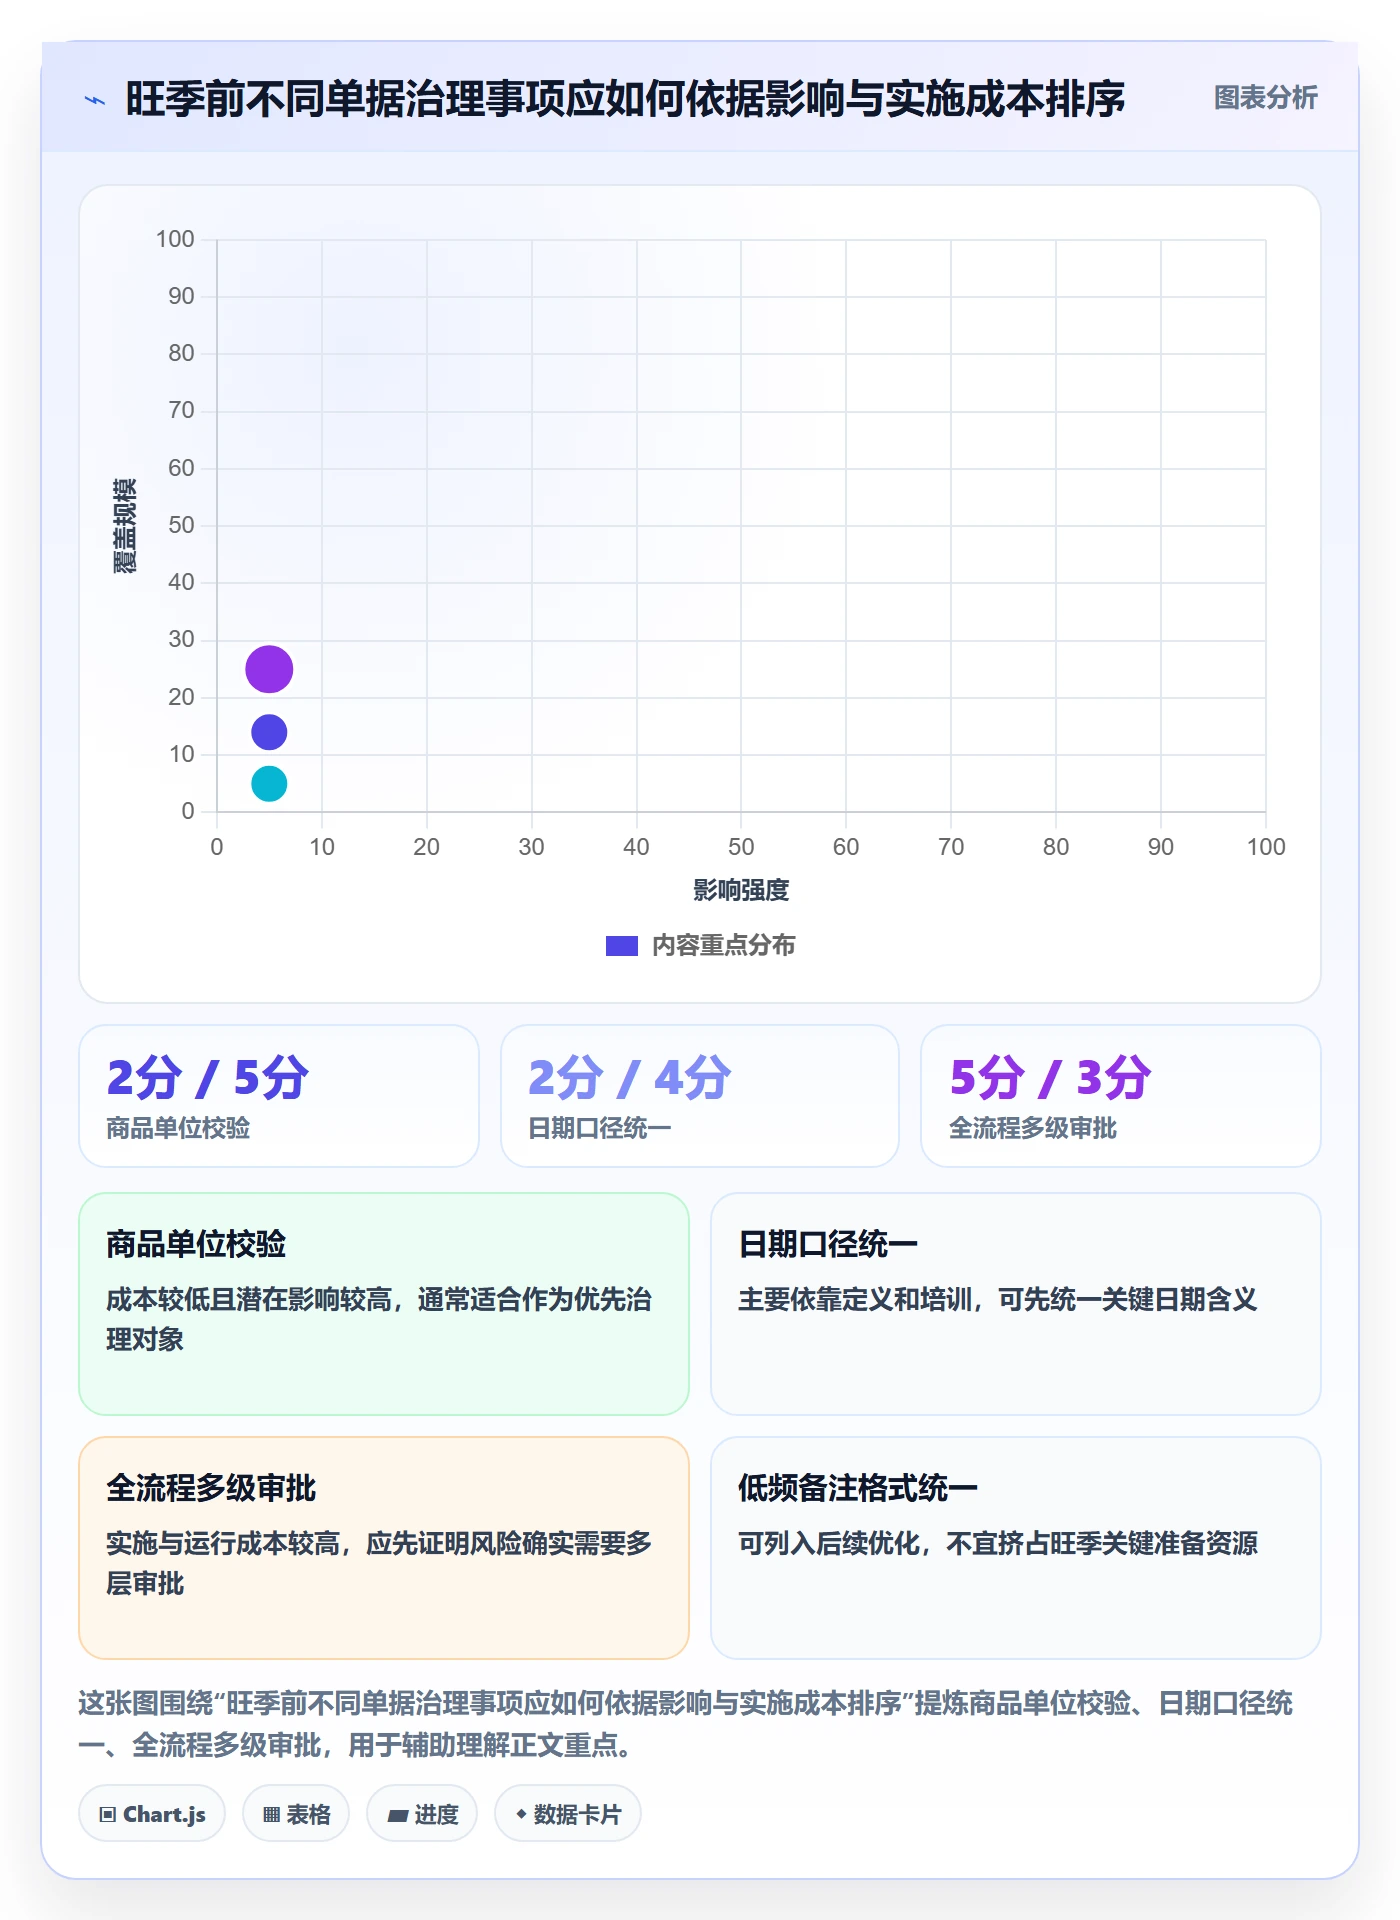Click the Chart.js tag chip
This screenshot has height=1920, width=1400.
(x=152, y=1814)
